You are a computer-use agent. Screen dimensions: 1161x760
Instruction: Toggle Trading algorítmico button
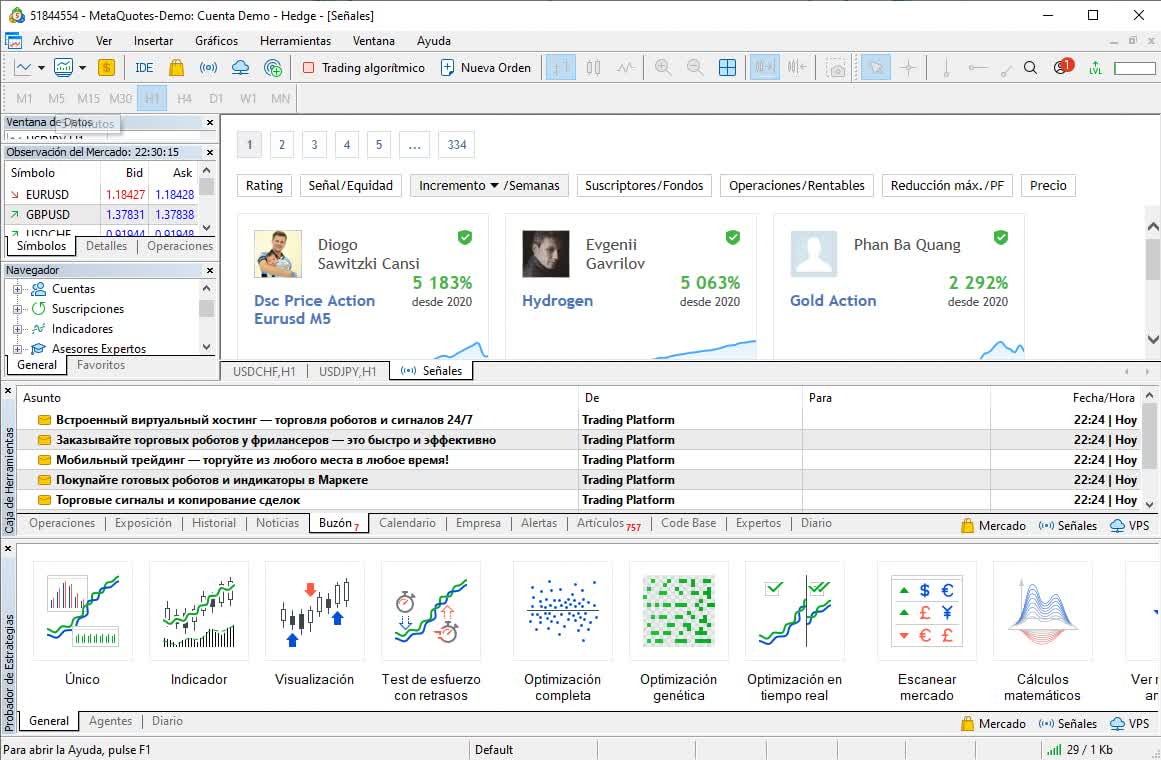point(364,67)
